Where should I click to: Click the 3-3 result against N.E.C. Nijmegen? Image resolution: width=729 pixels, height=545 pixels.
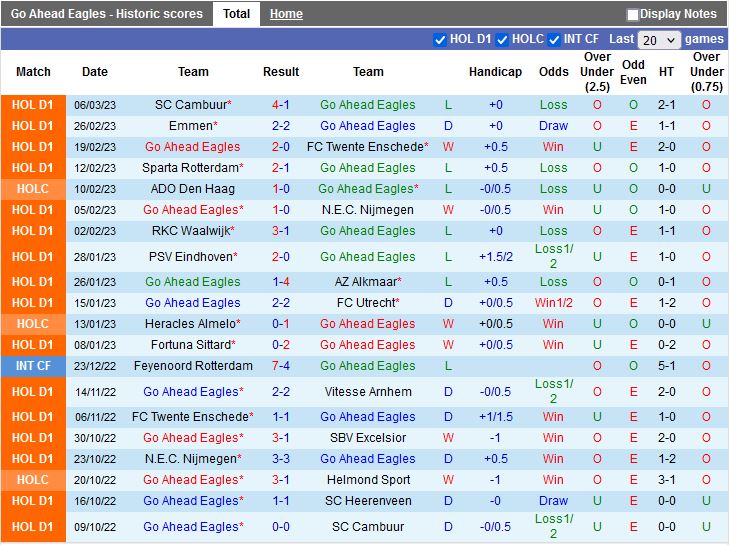pyautogui.click(x=281, y=459)
